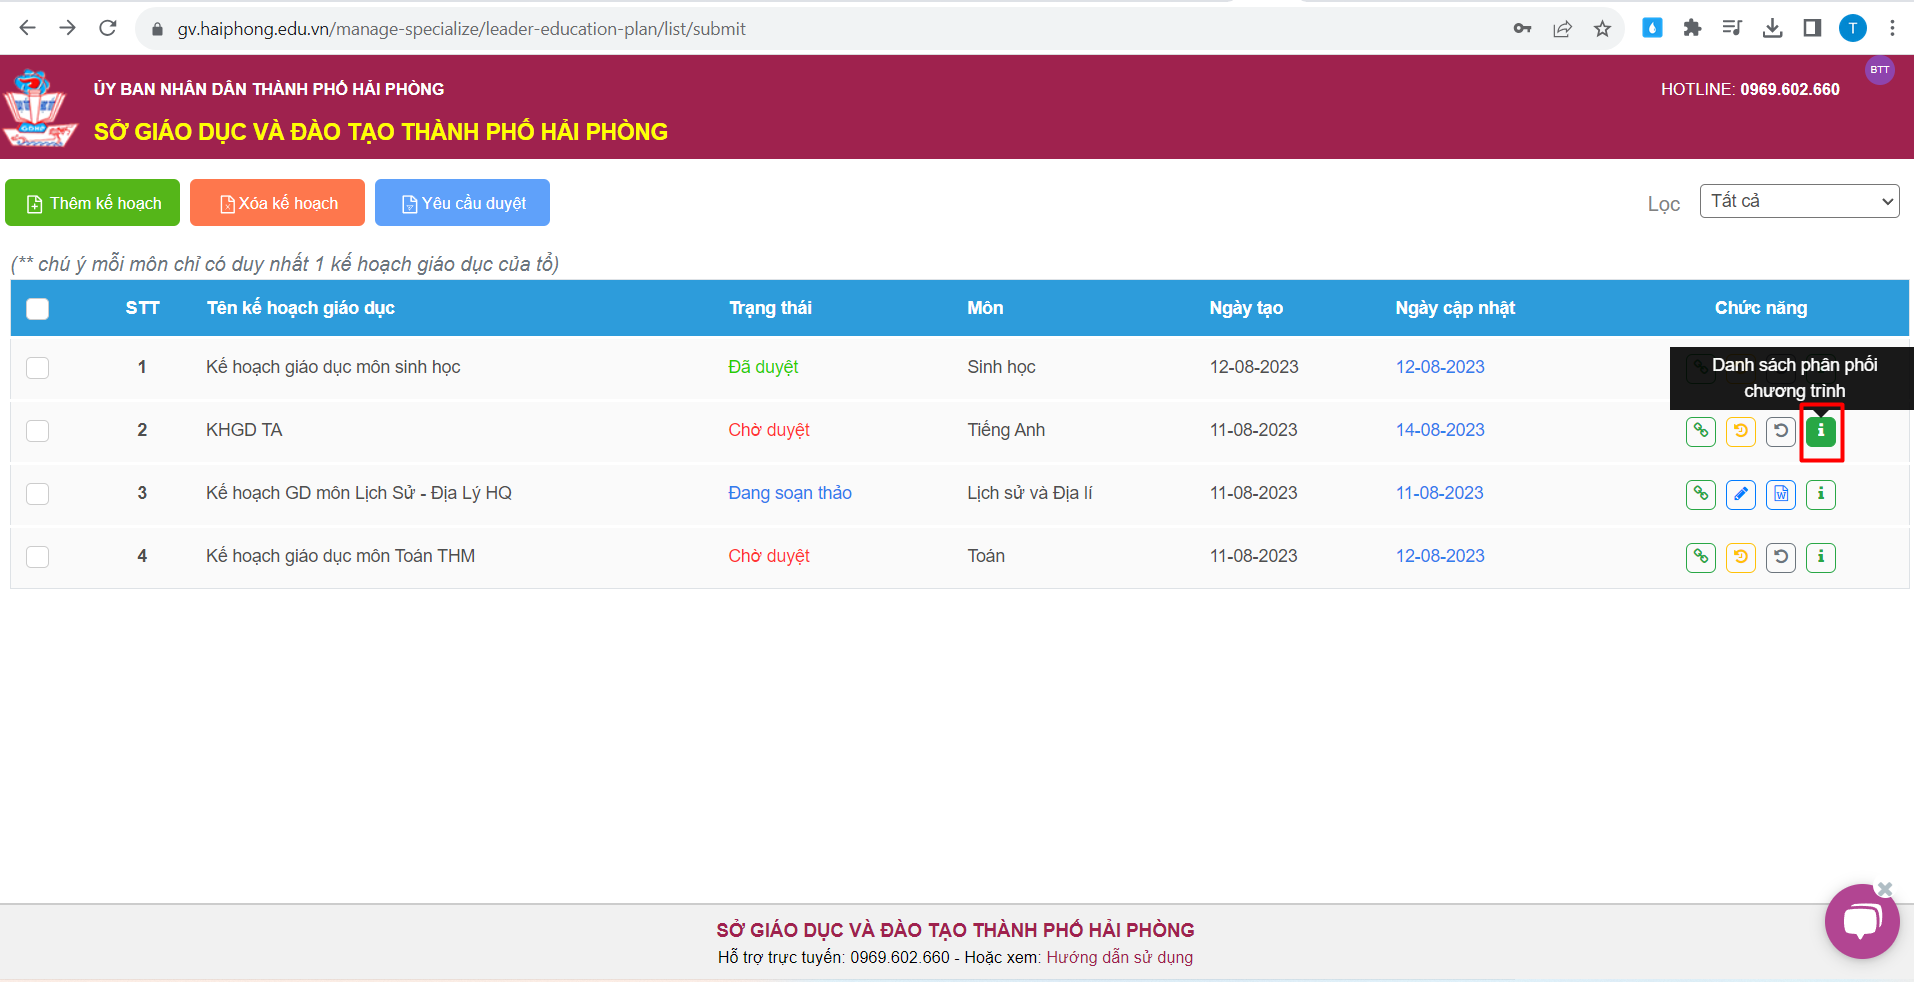Click the green link icon for Toán THM plan
The height and width of the screenshot is (982, 1914).
click(x=1700, y=557)
